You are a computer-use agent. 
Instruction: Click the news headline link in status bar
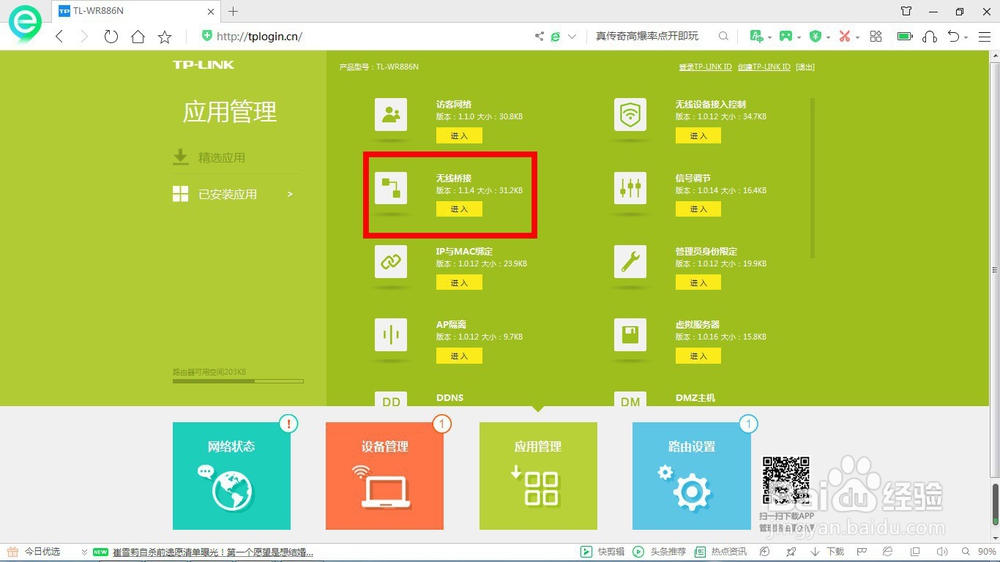click(x=213, y=552)
